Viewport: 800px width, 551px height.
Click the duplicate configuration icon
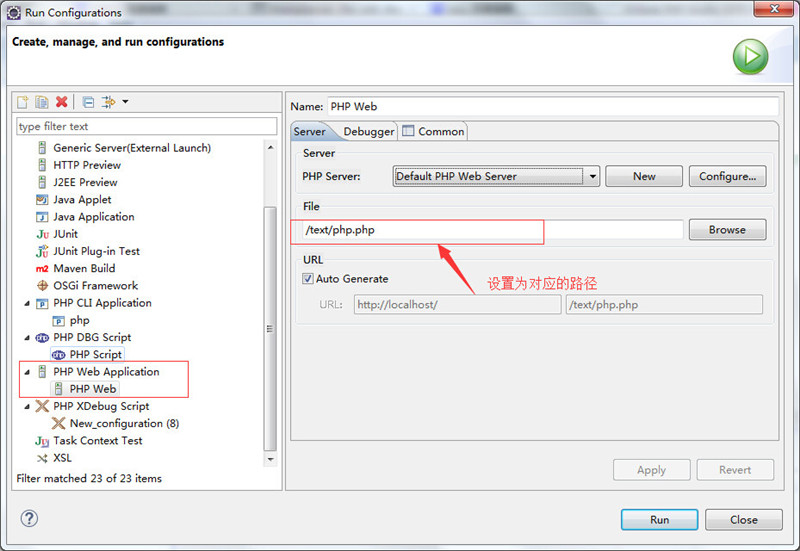42,102
